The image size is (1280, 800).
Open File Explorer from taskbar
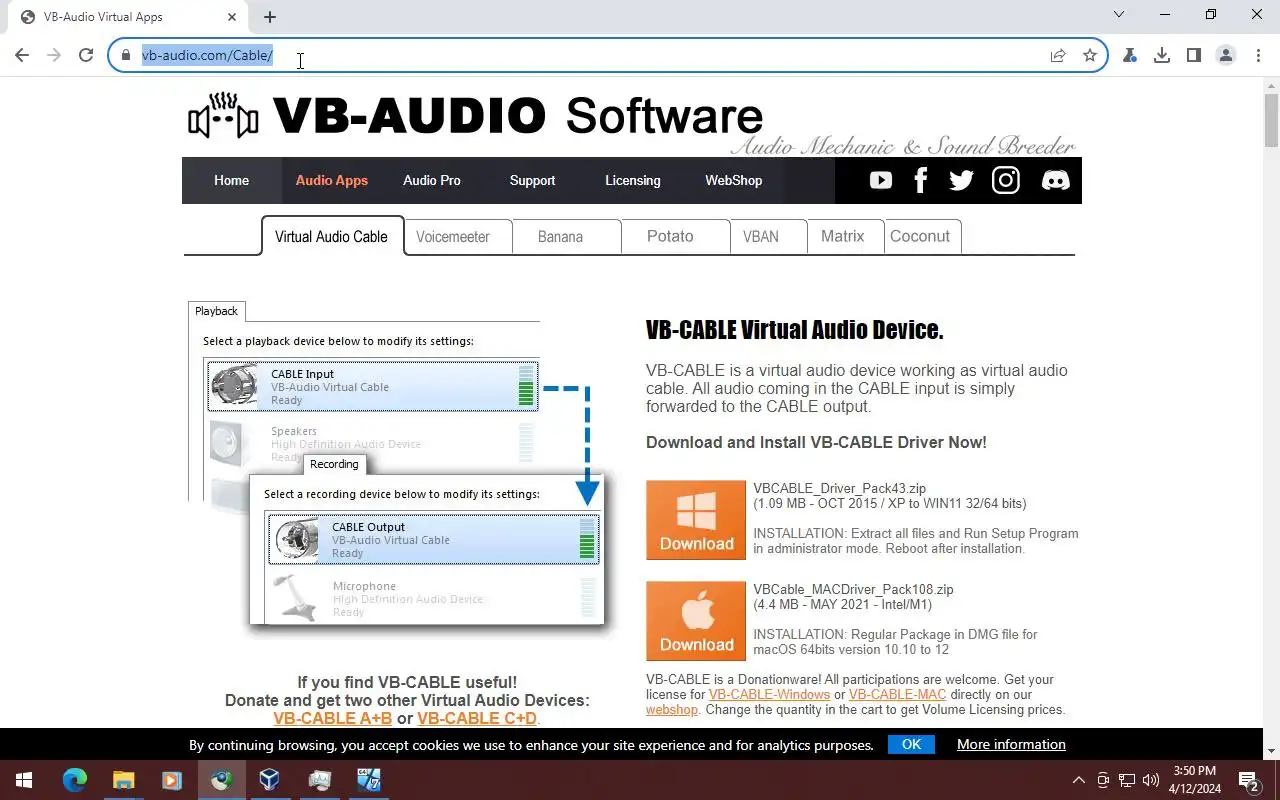coord(123,780)
